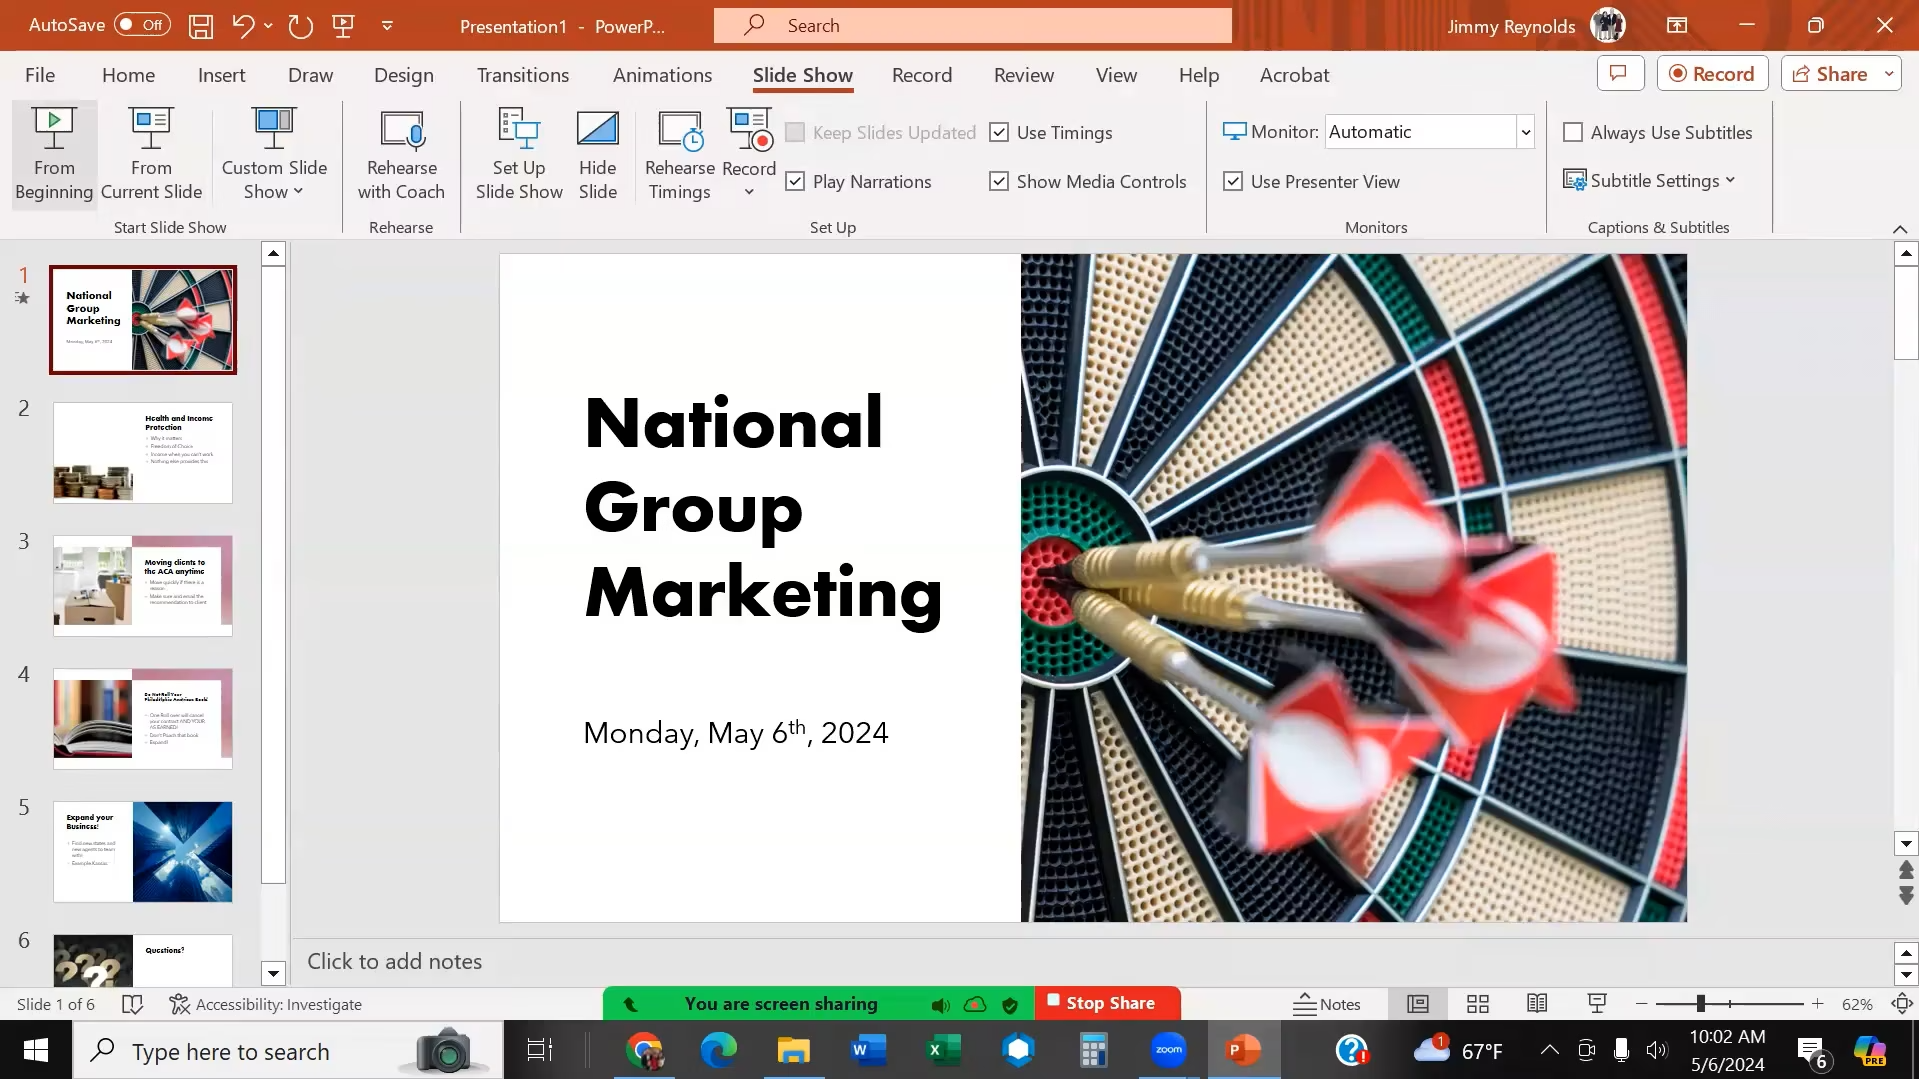Uncheck Play Narrations checkbox
1919x1079 pixels.
[795, 181]
